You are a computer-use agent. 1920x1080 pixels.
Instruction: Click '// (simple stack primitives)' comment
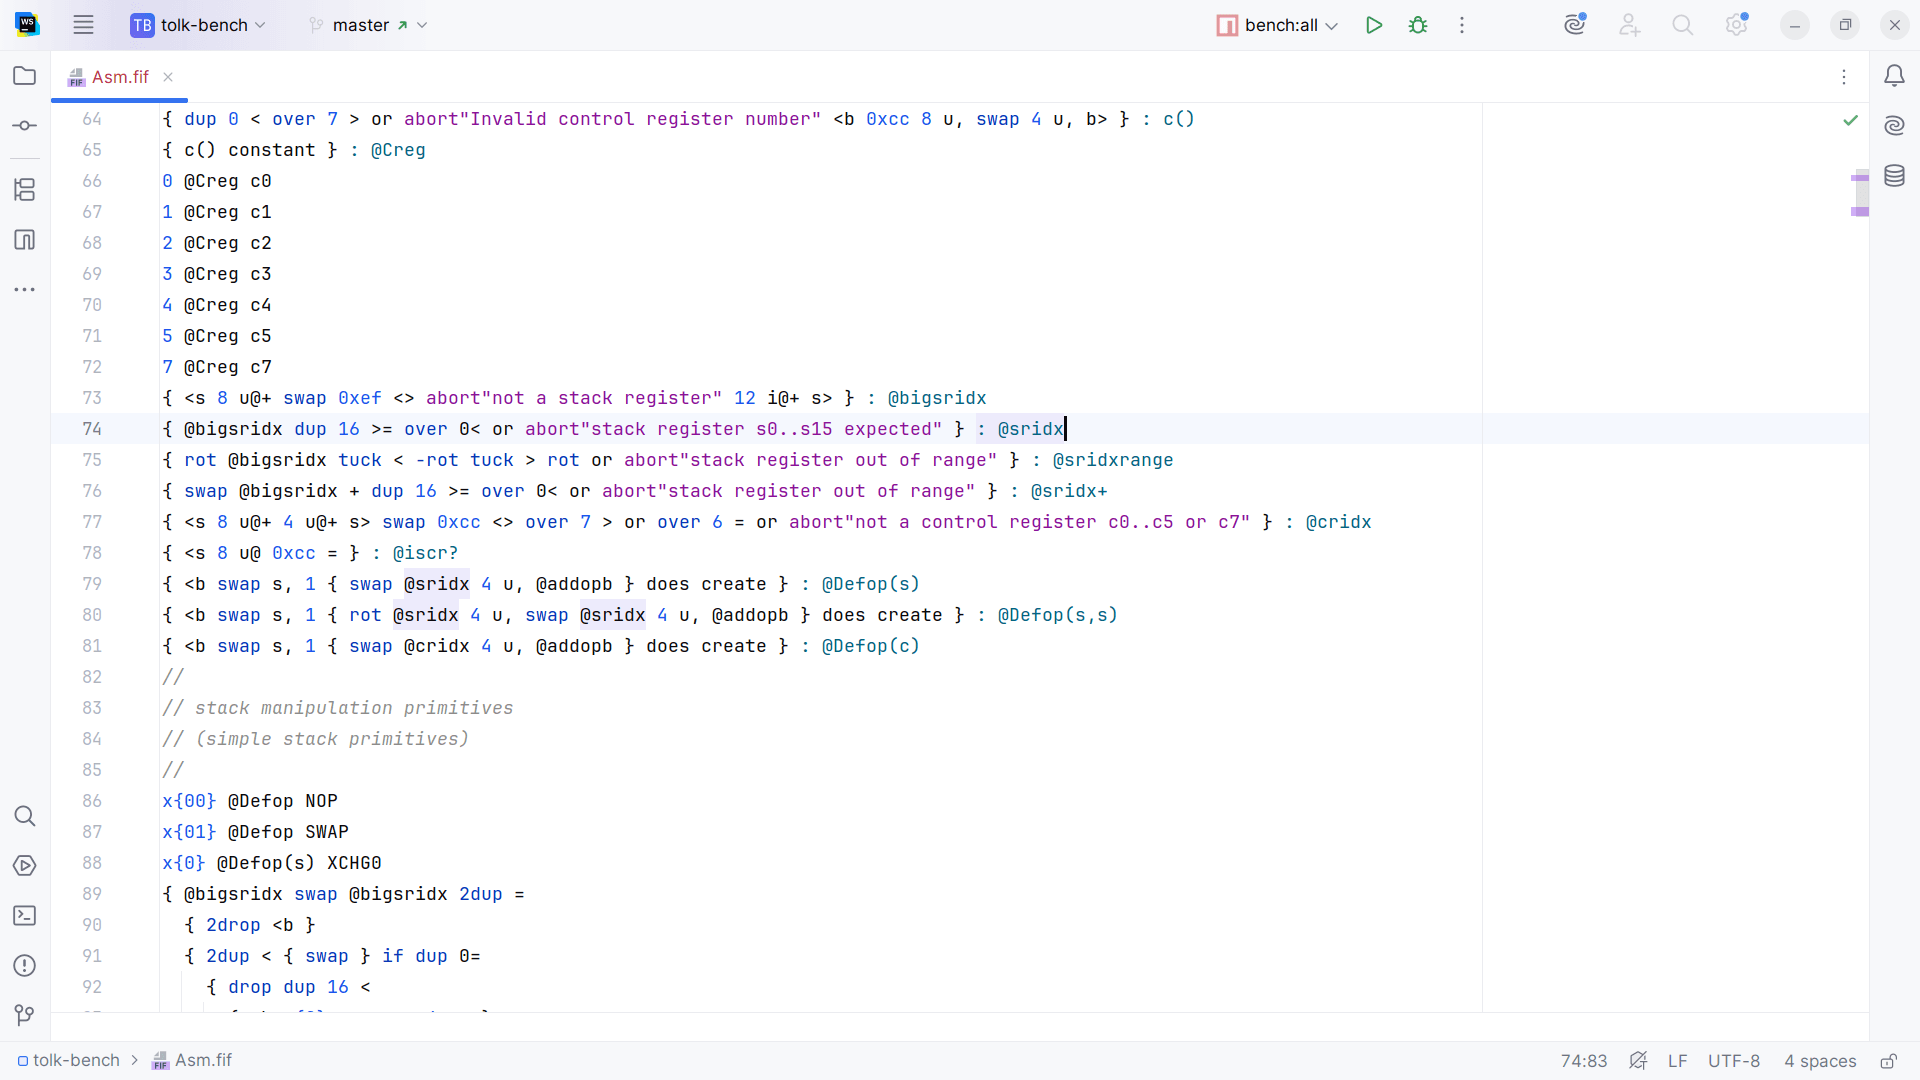(x=316, y=739)
